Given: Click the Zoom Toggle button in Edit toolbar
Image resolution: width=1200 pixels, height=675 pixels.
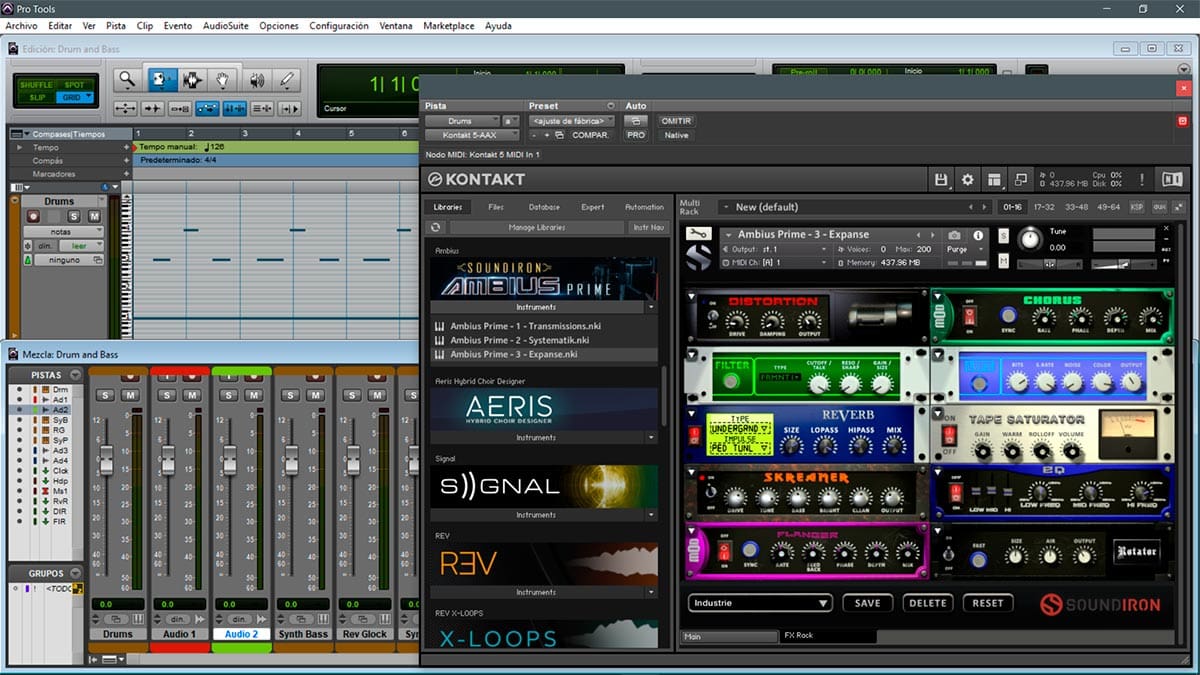Looking at the screenshot, I should 125,108.
